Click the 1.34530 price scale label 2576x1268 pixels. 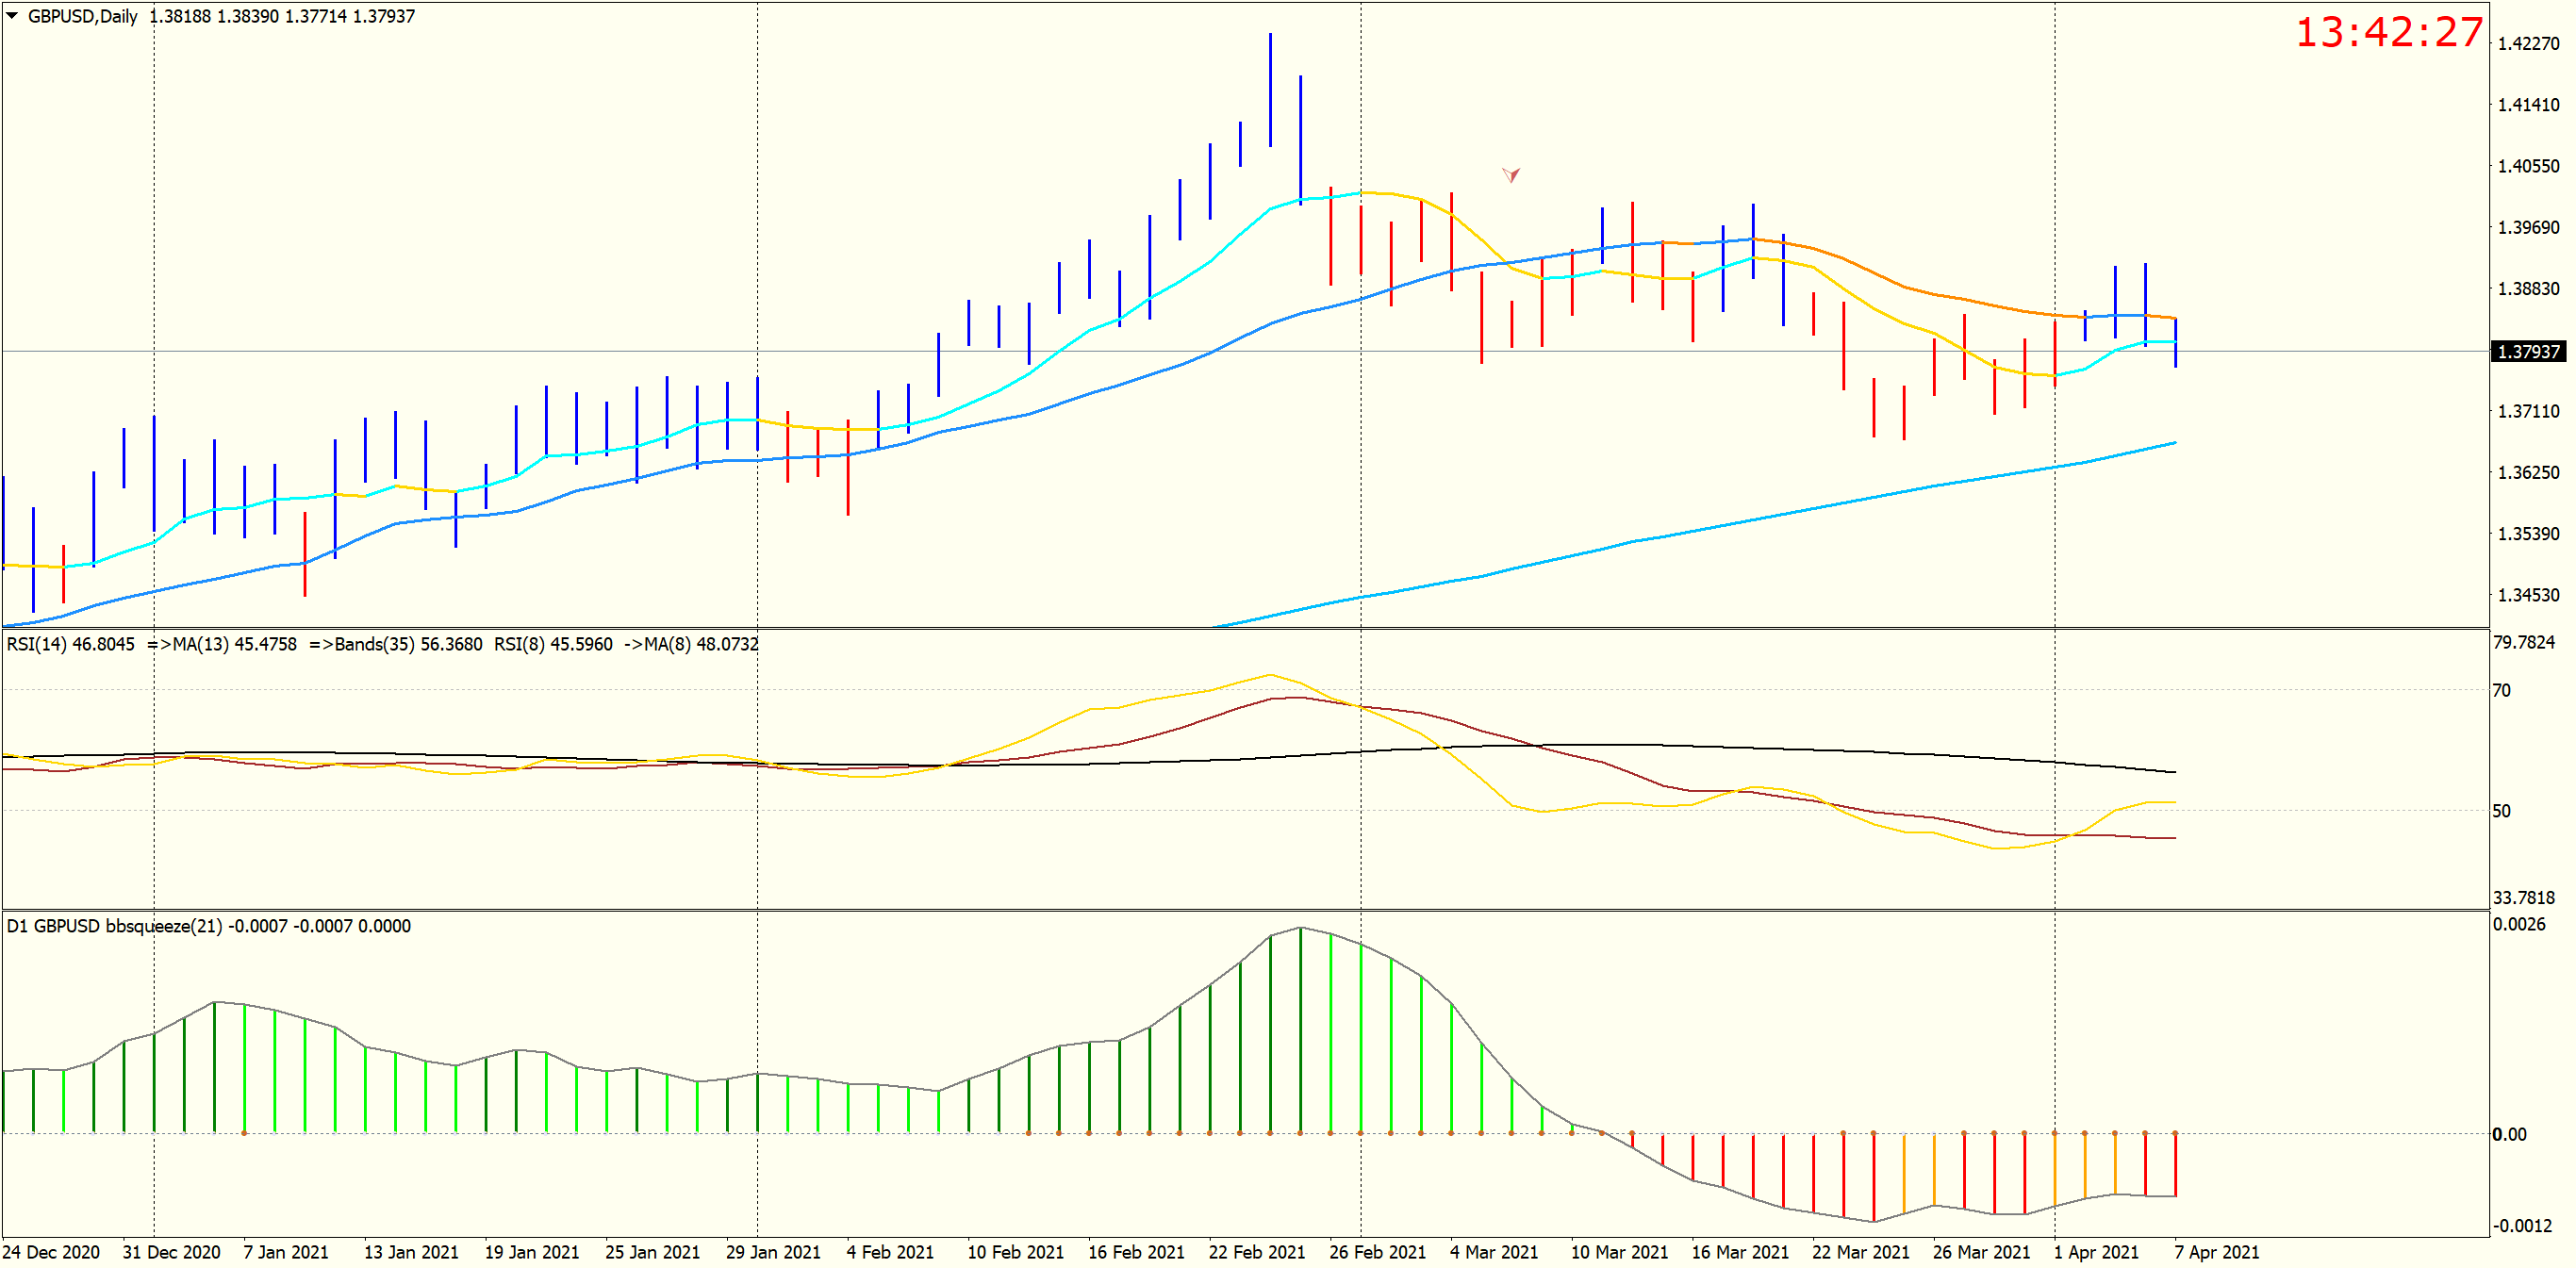(x=2527, y=595)
